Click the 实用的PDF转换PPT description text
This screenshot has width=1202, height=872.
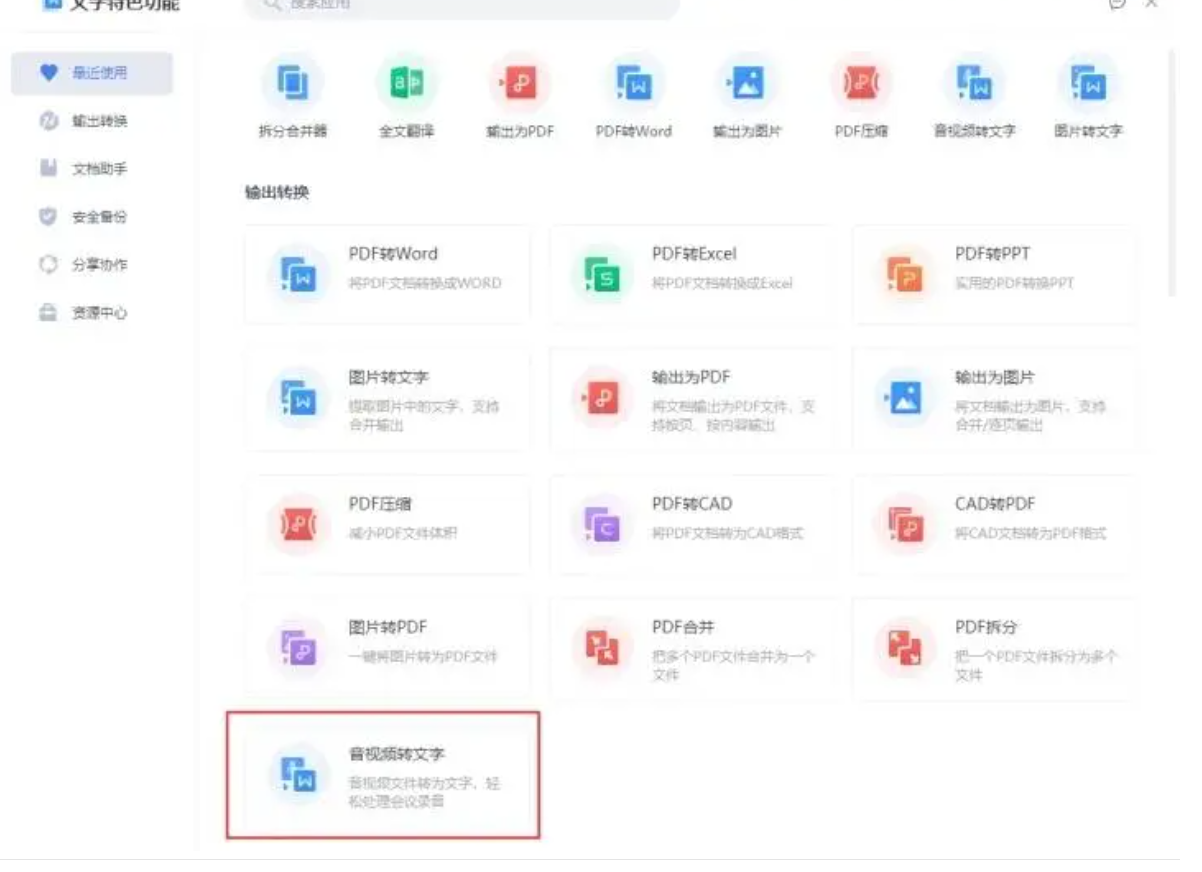coord(1014,283)
